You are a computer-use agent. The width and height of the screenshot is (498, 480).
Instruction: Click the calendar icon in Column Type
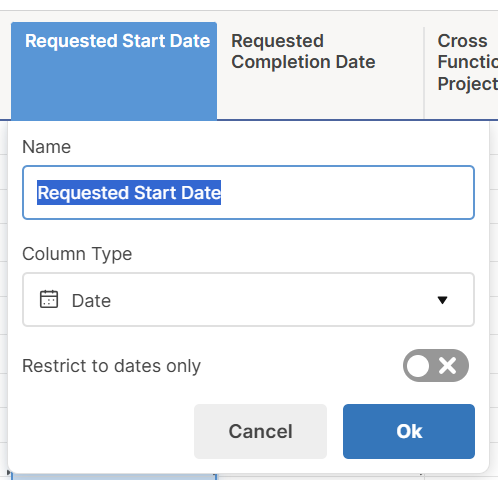(49, 299)
